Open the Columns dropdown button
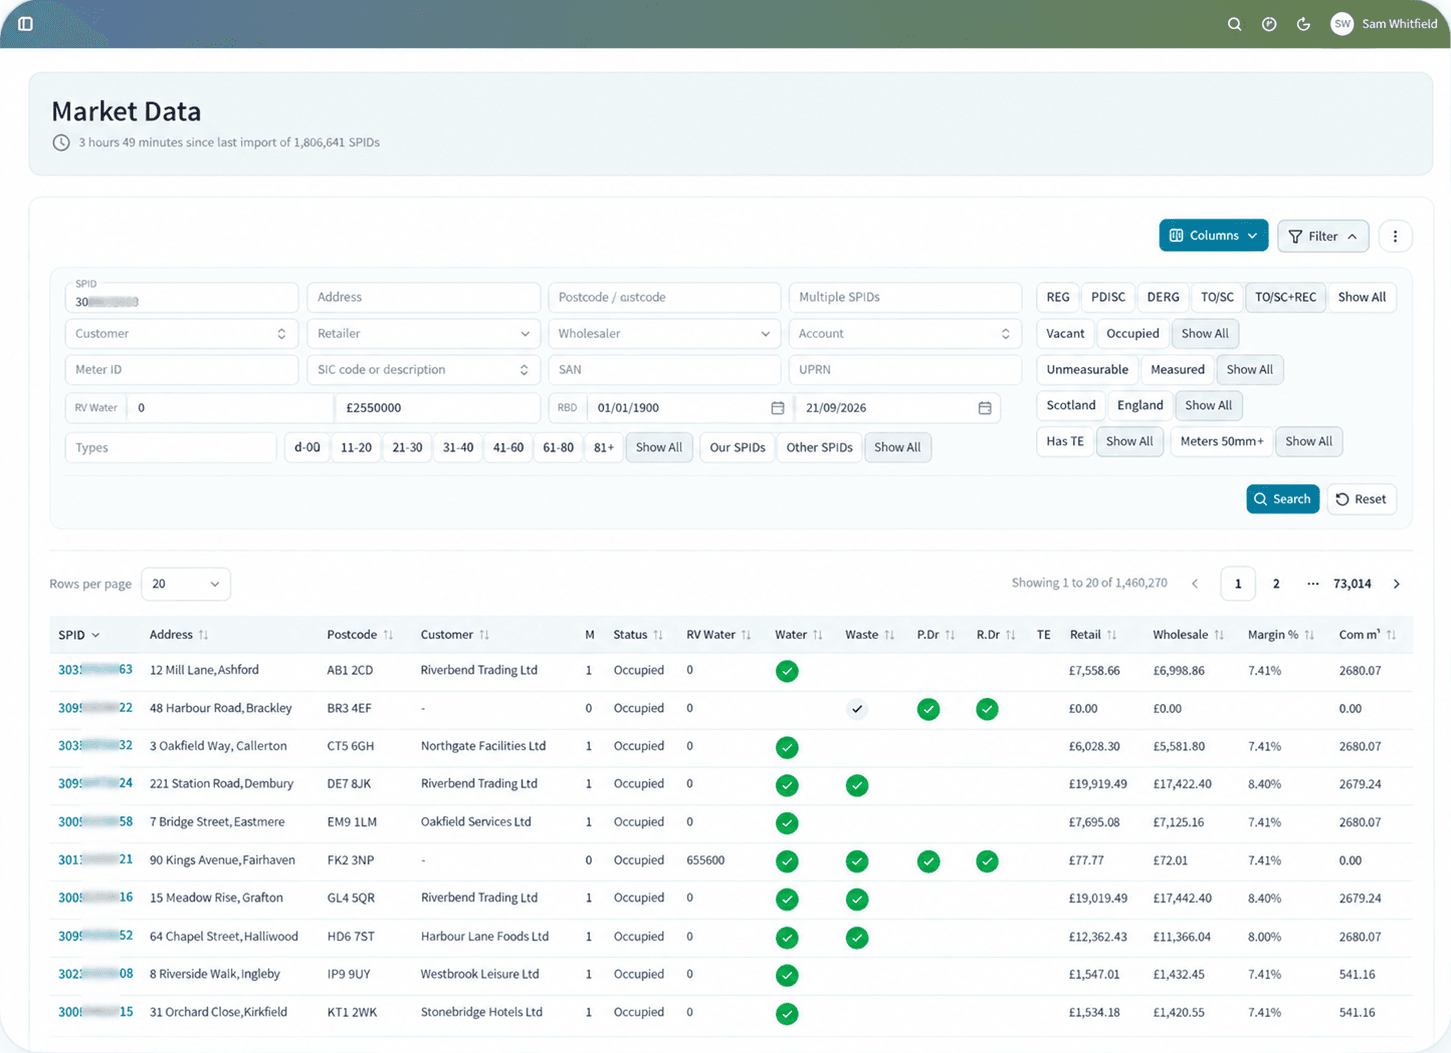The height and width of the screenshot is (1053, 1451). [1214, 236]
